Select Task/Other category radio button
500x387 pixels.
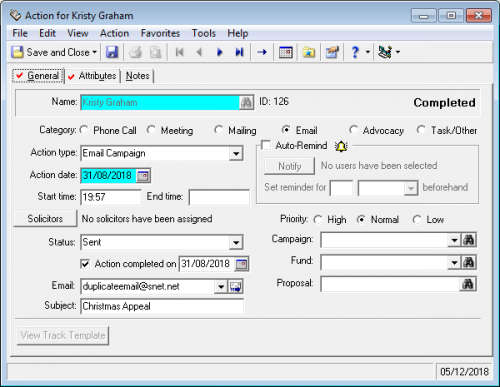pyautogui.click(x=421, y=130)
